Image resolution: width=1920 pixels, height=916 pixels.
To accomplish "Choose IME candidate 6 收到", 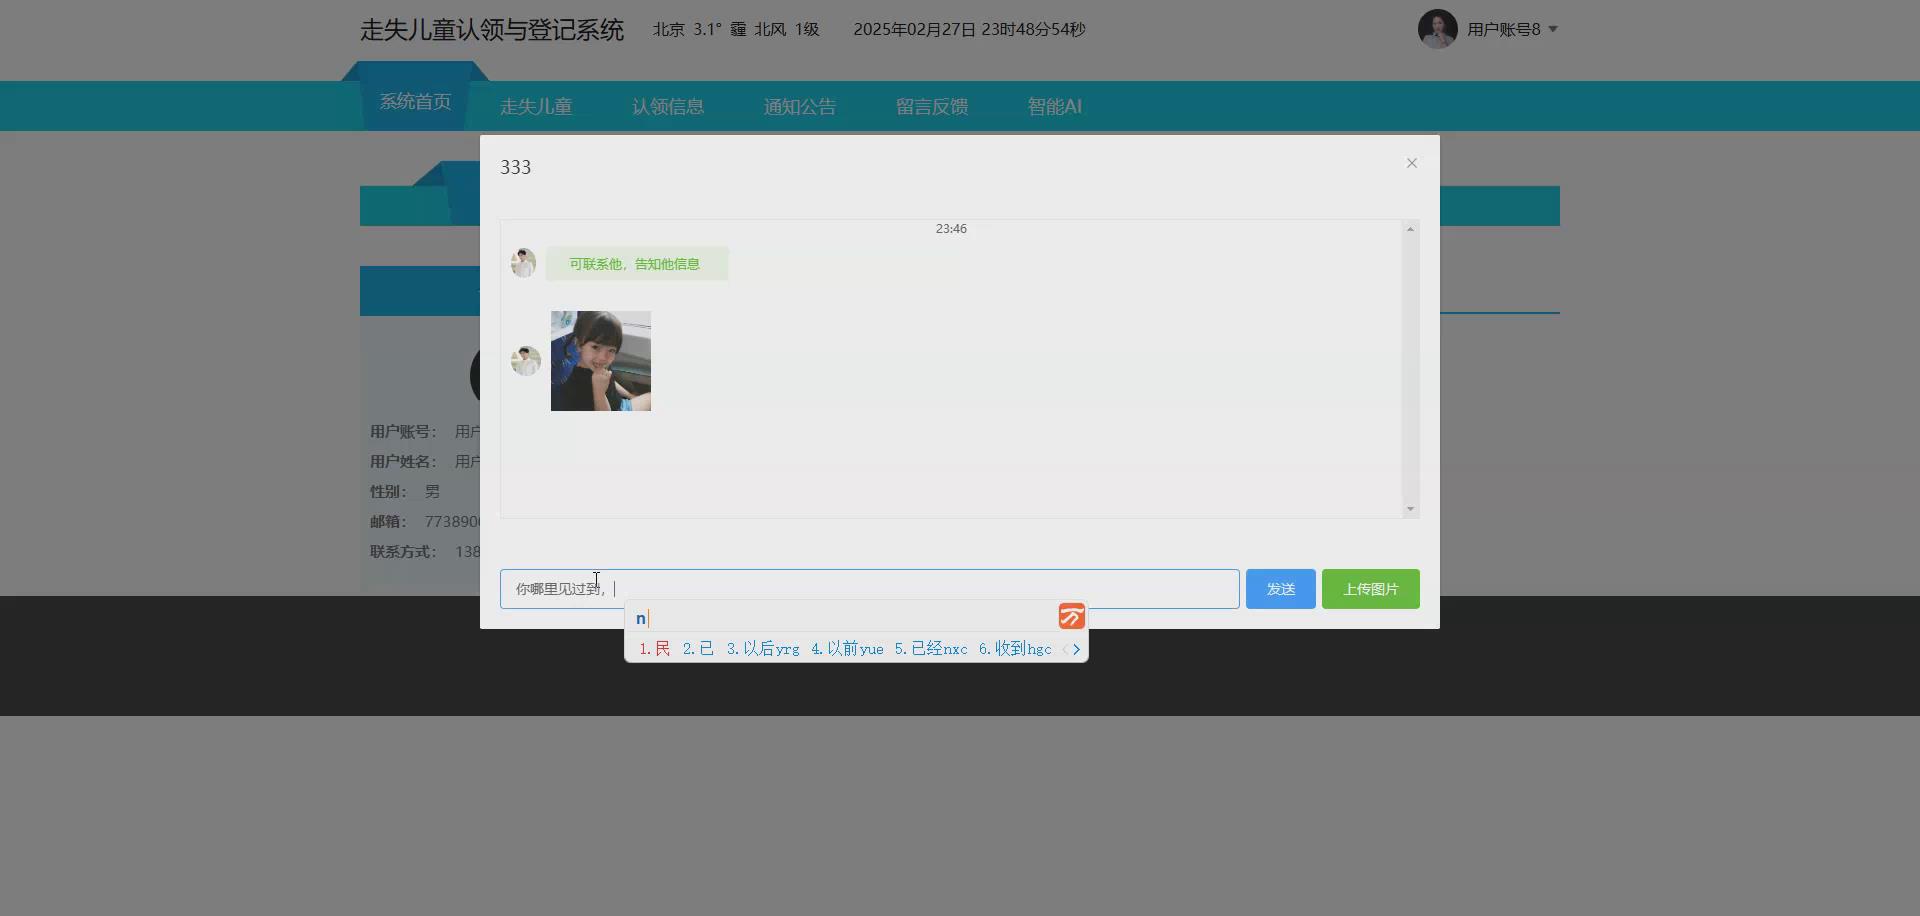I will click(1015, 649).
